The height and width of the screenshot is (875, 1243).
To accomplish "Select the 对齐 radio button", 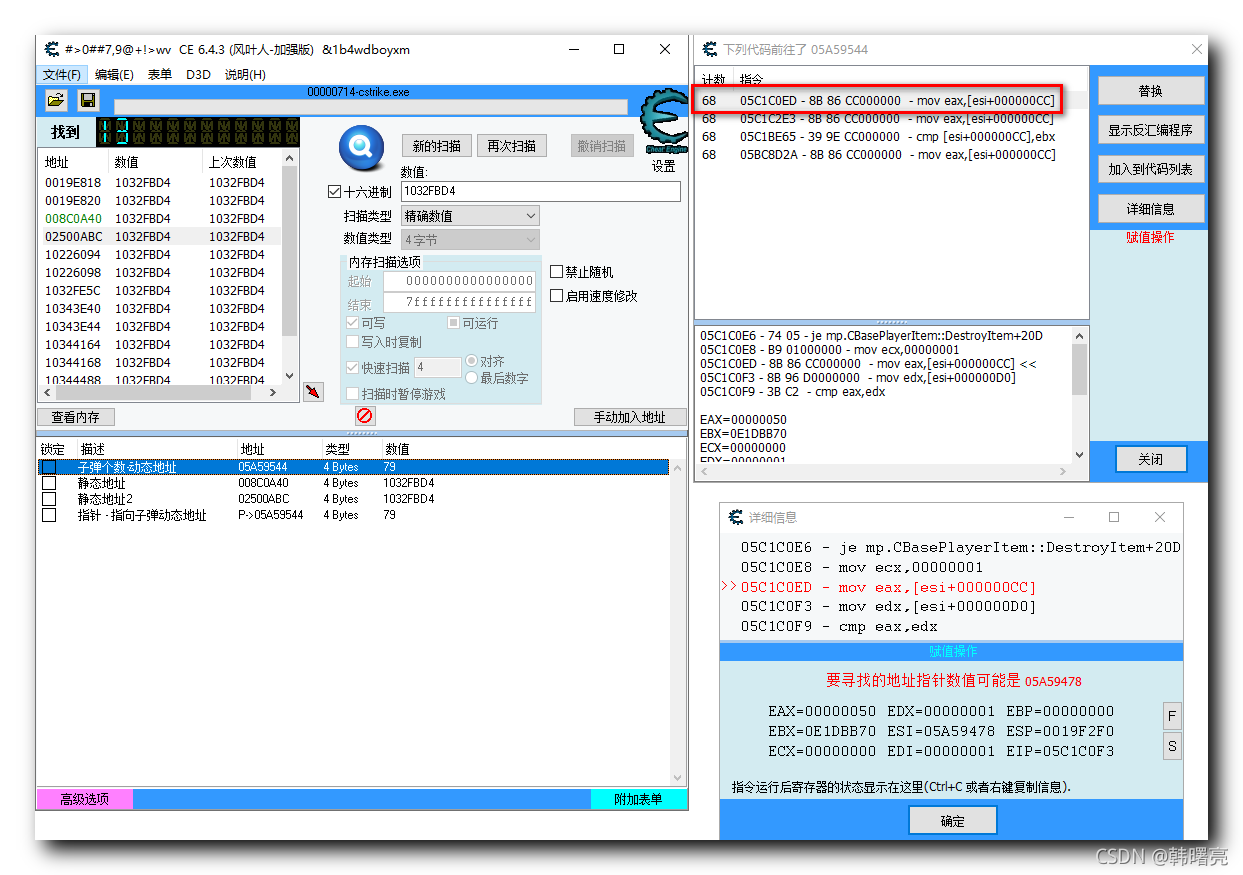I will [x=472, y=361].
